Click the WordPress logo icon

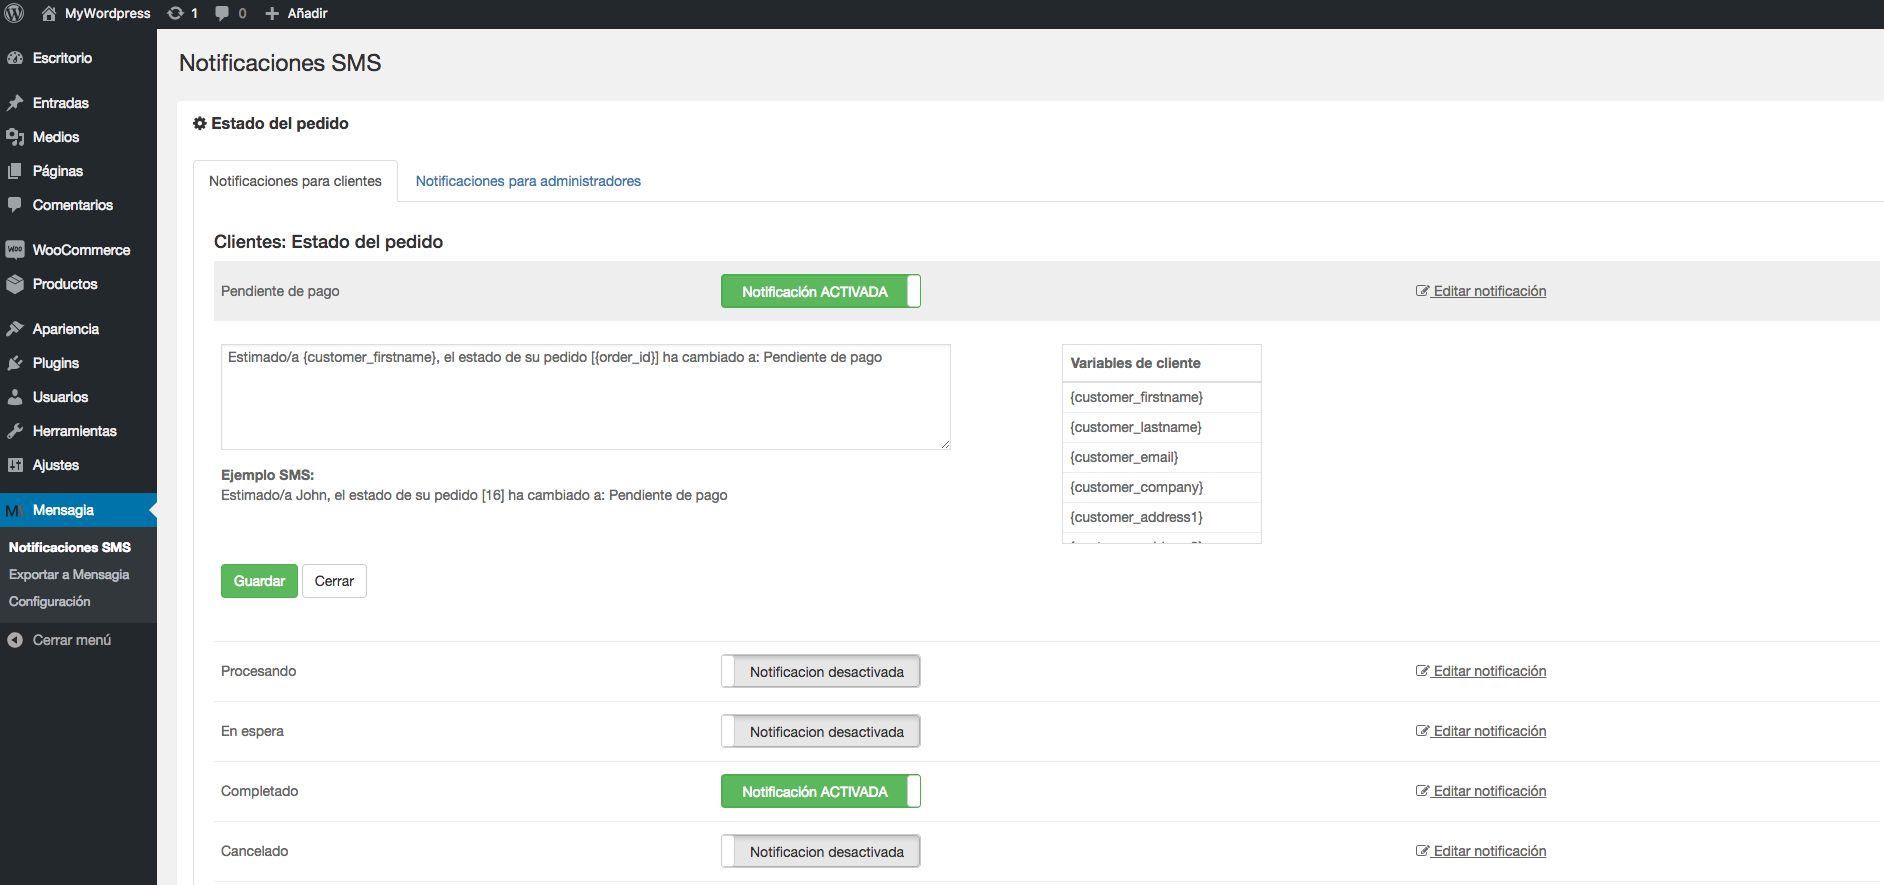pos(14,13)
